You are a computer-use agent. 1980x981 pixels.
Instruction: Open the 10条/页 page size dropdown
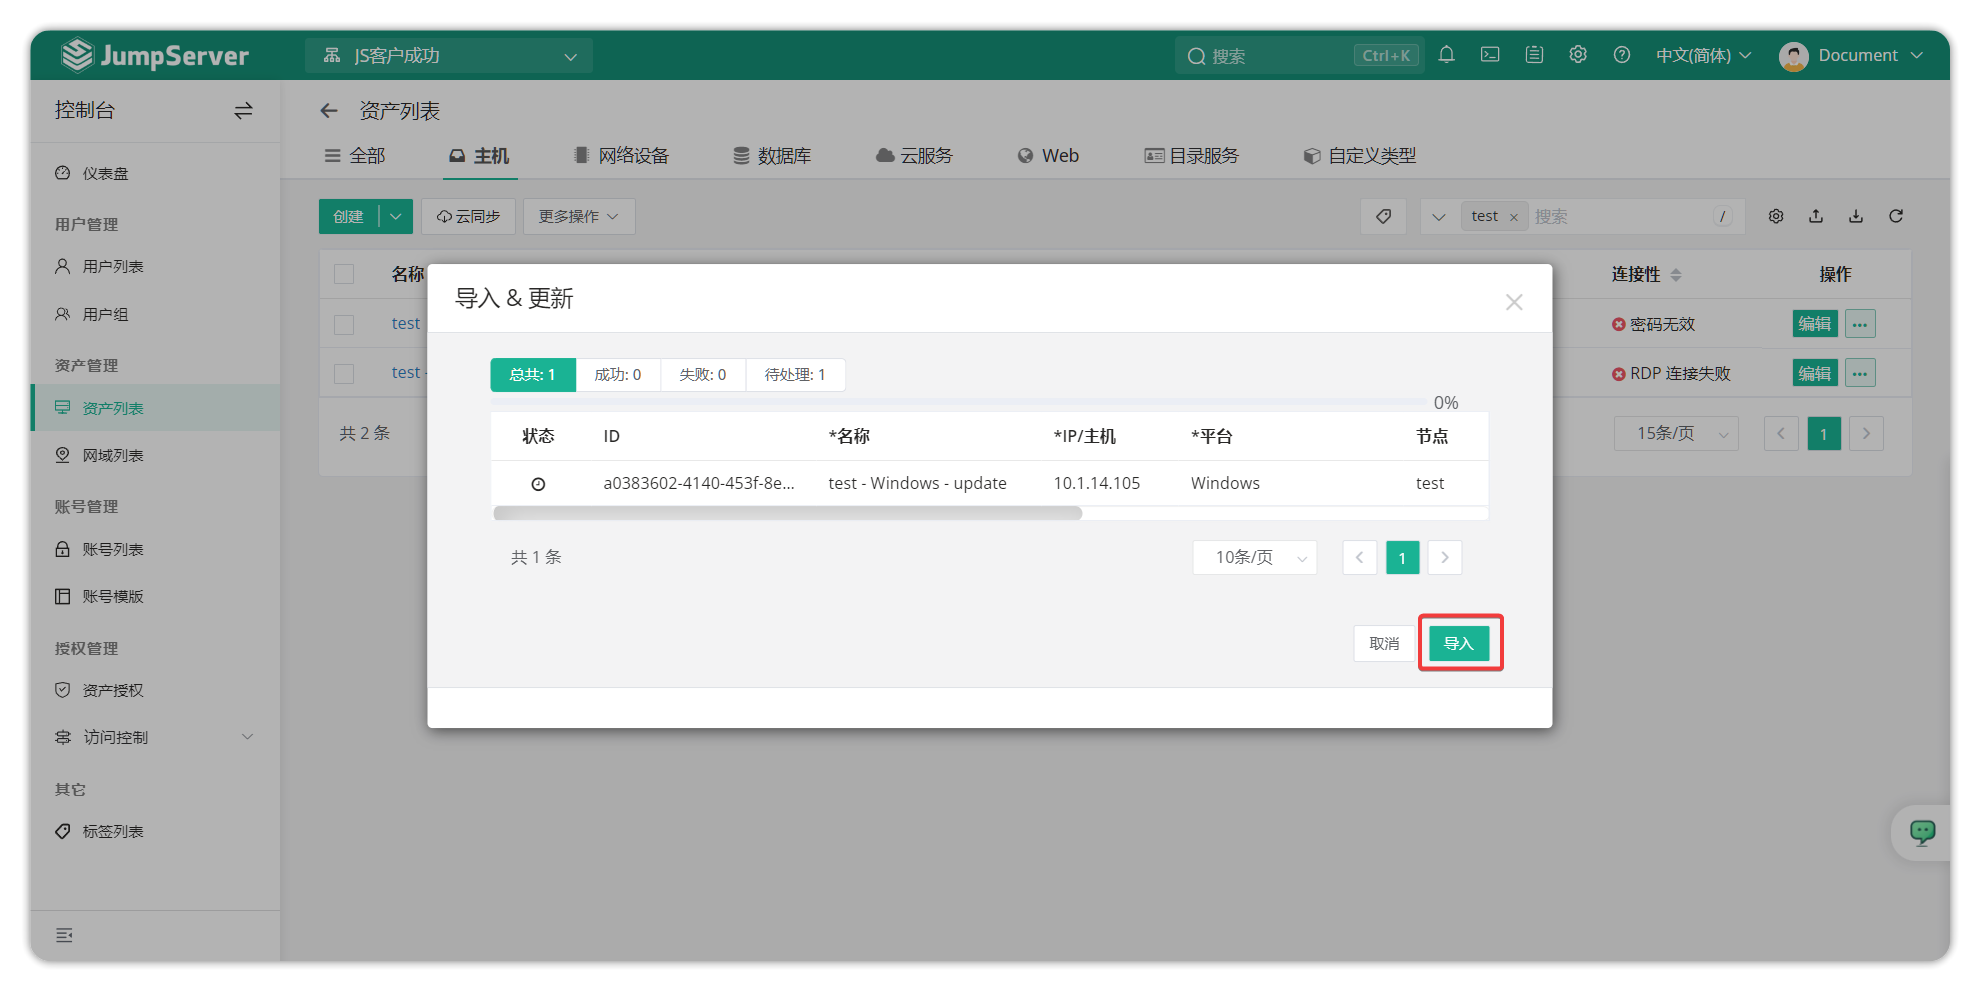[1255, 558]
